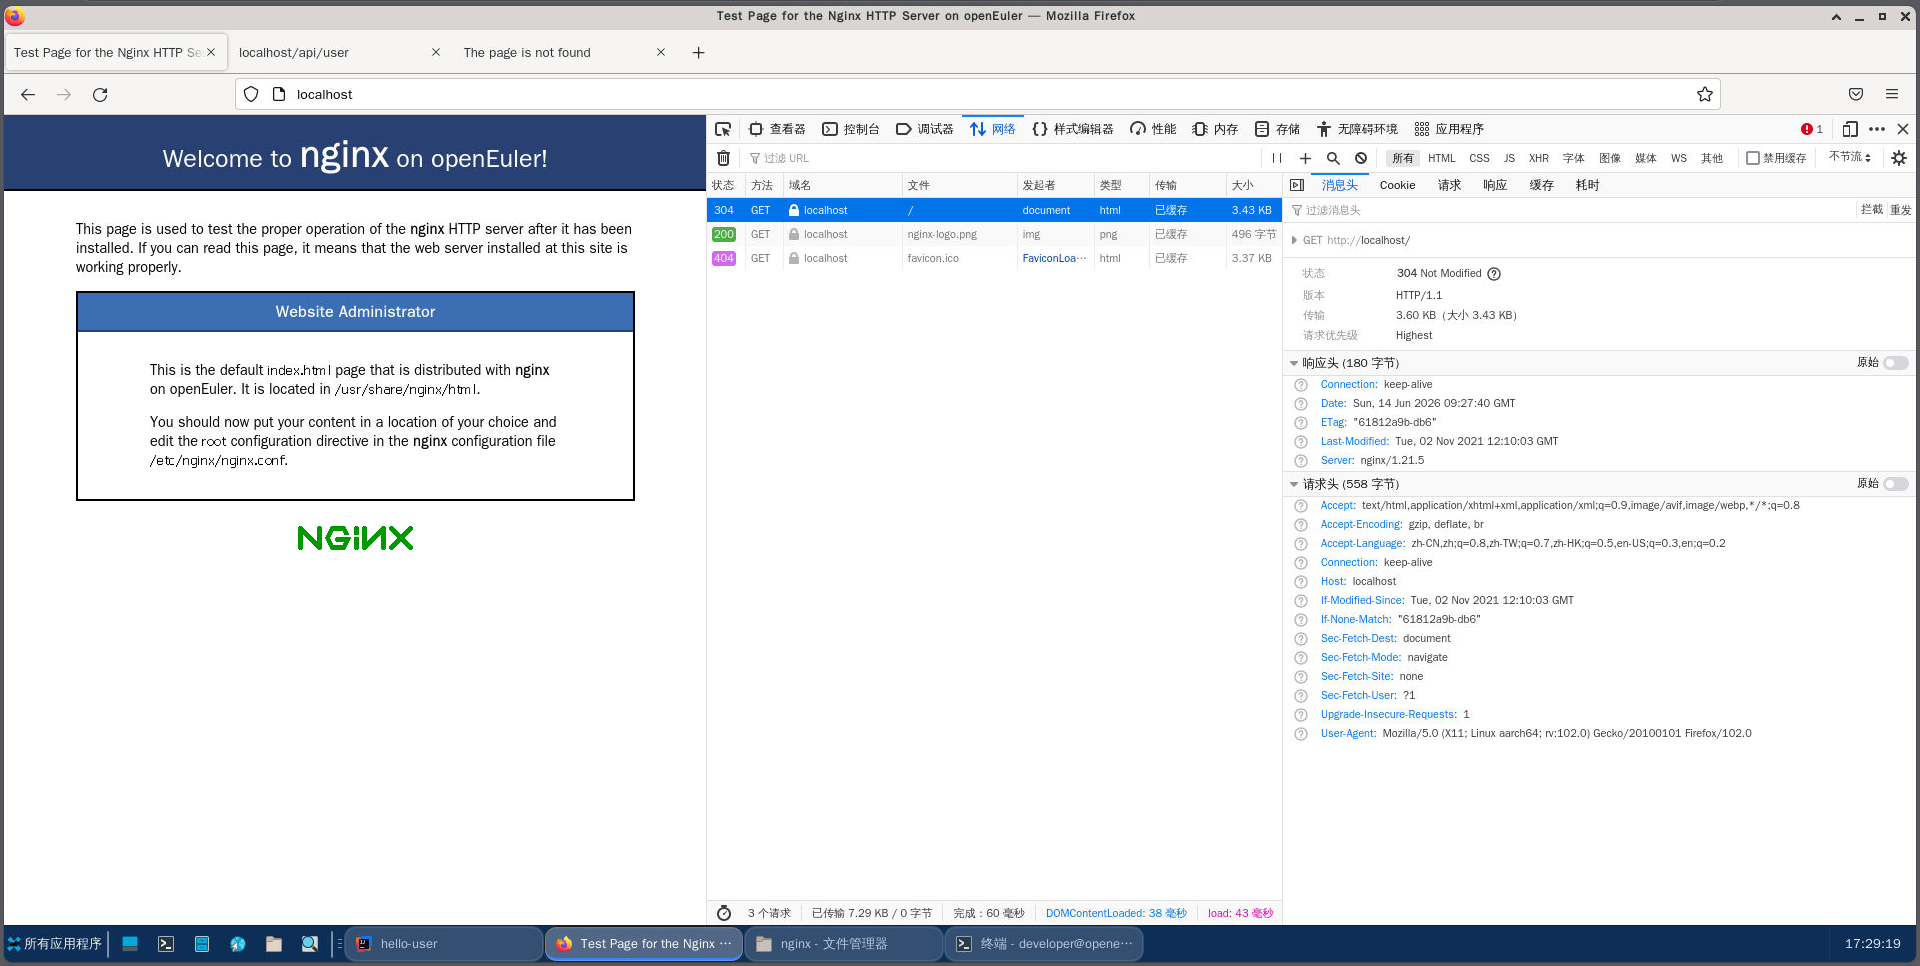Open a new browser tab
This screenshot has height=966, width=1920.
pyautogui.click(x=698, y=53)
